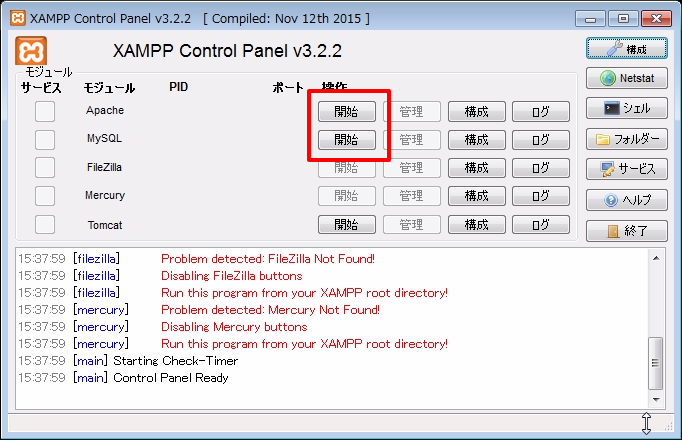Click the log scrollbar up arrow
This screenshot has height=440, width=682.
pos(656,258)
